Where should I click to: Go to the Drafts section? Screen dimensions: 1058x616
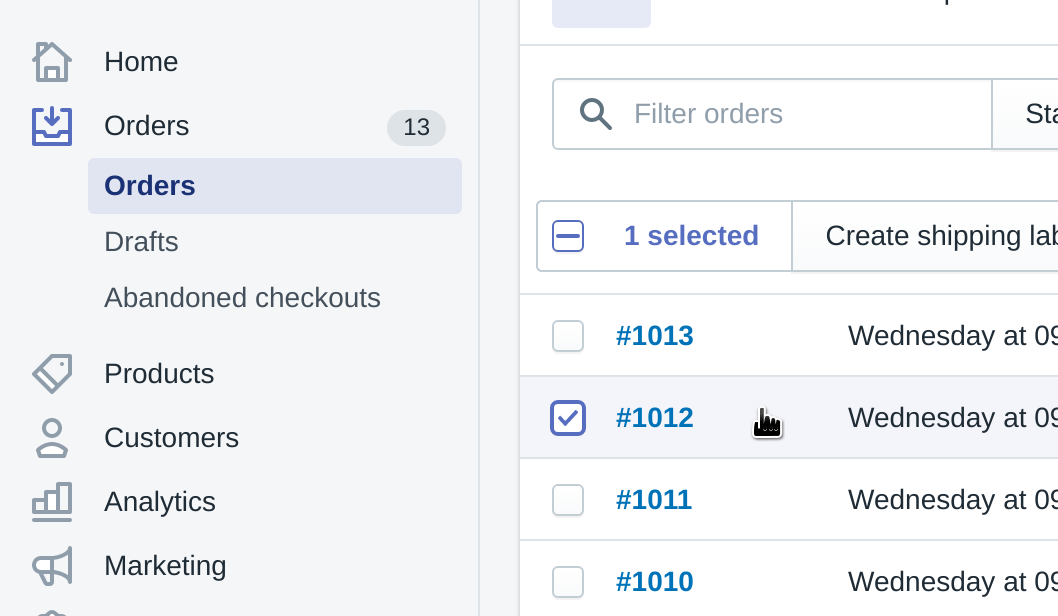tap(141, 242)
